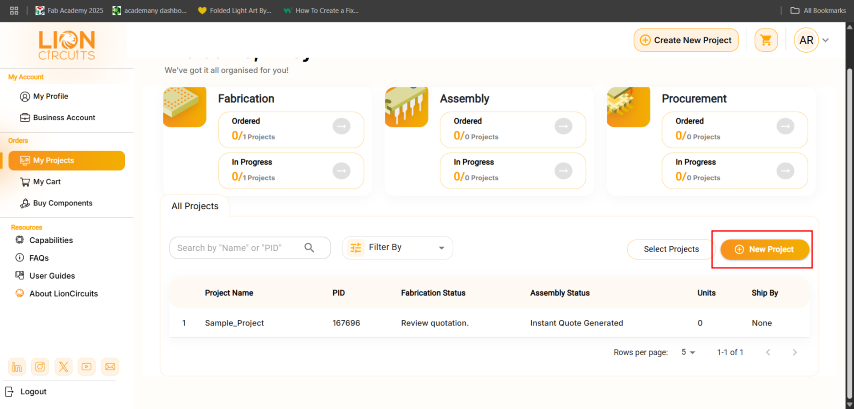
Task: Click the filter sliders icon
Action: click(356, 248)
